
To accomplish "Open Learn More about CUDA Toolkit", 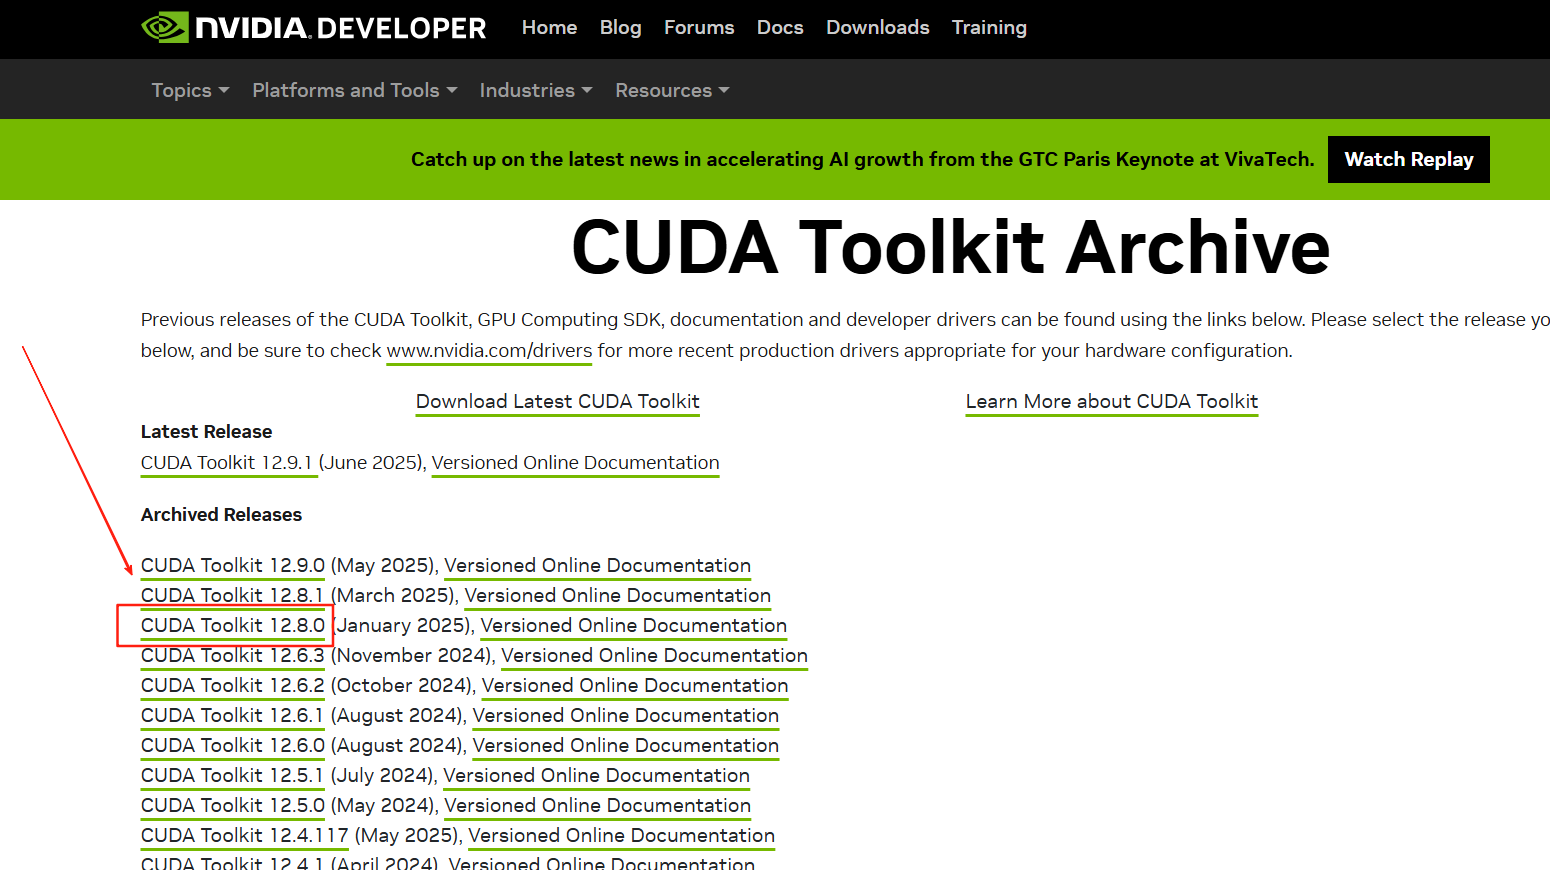I will 1111,402.
